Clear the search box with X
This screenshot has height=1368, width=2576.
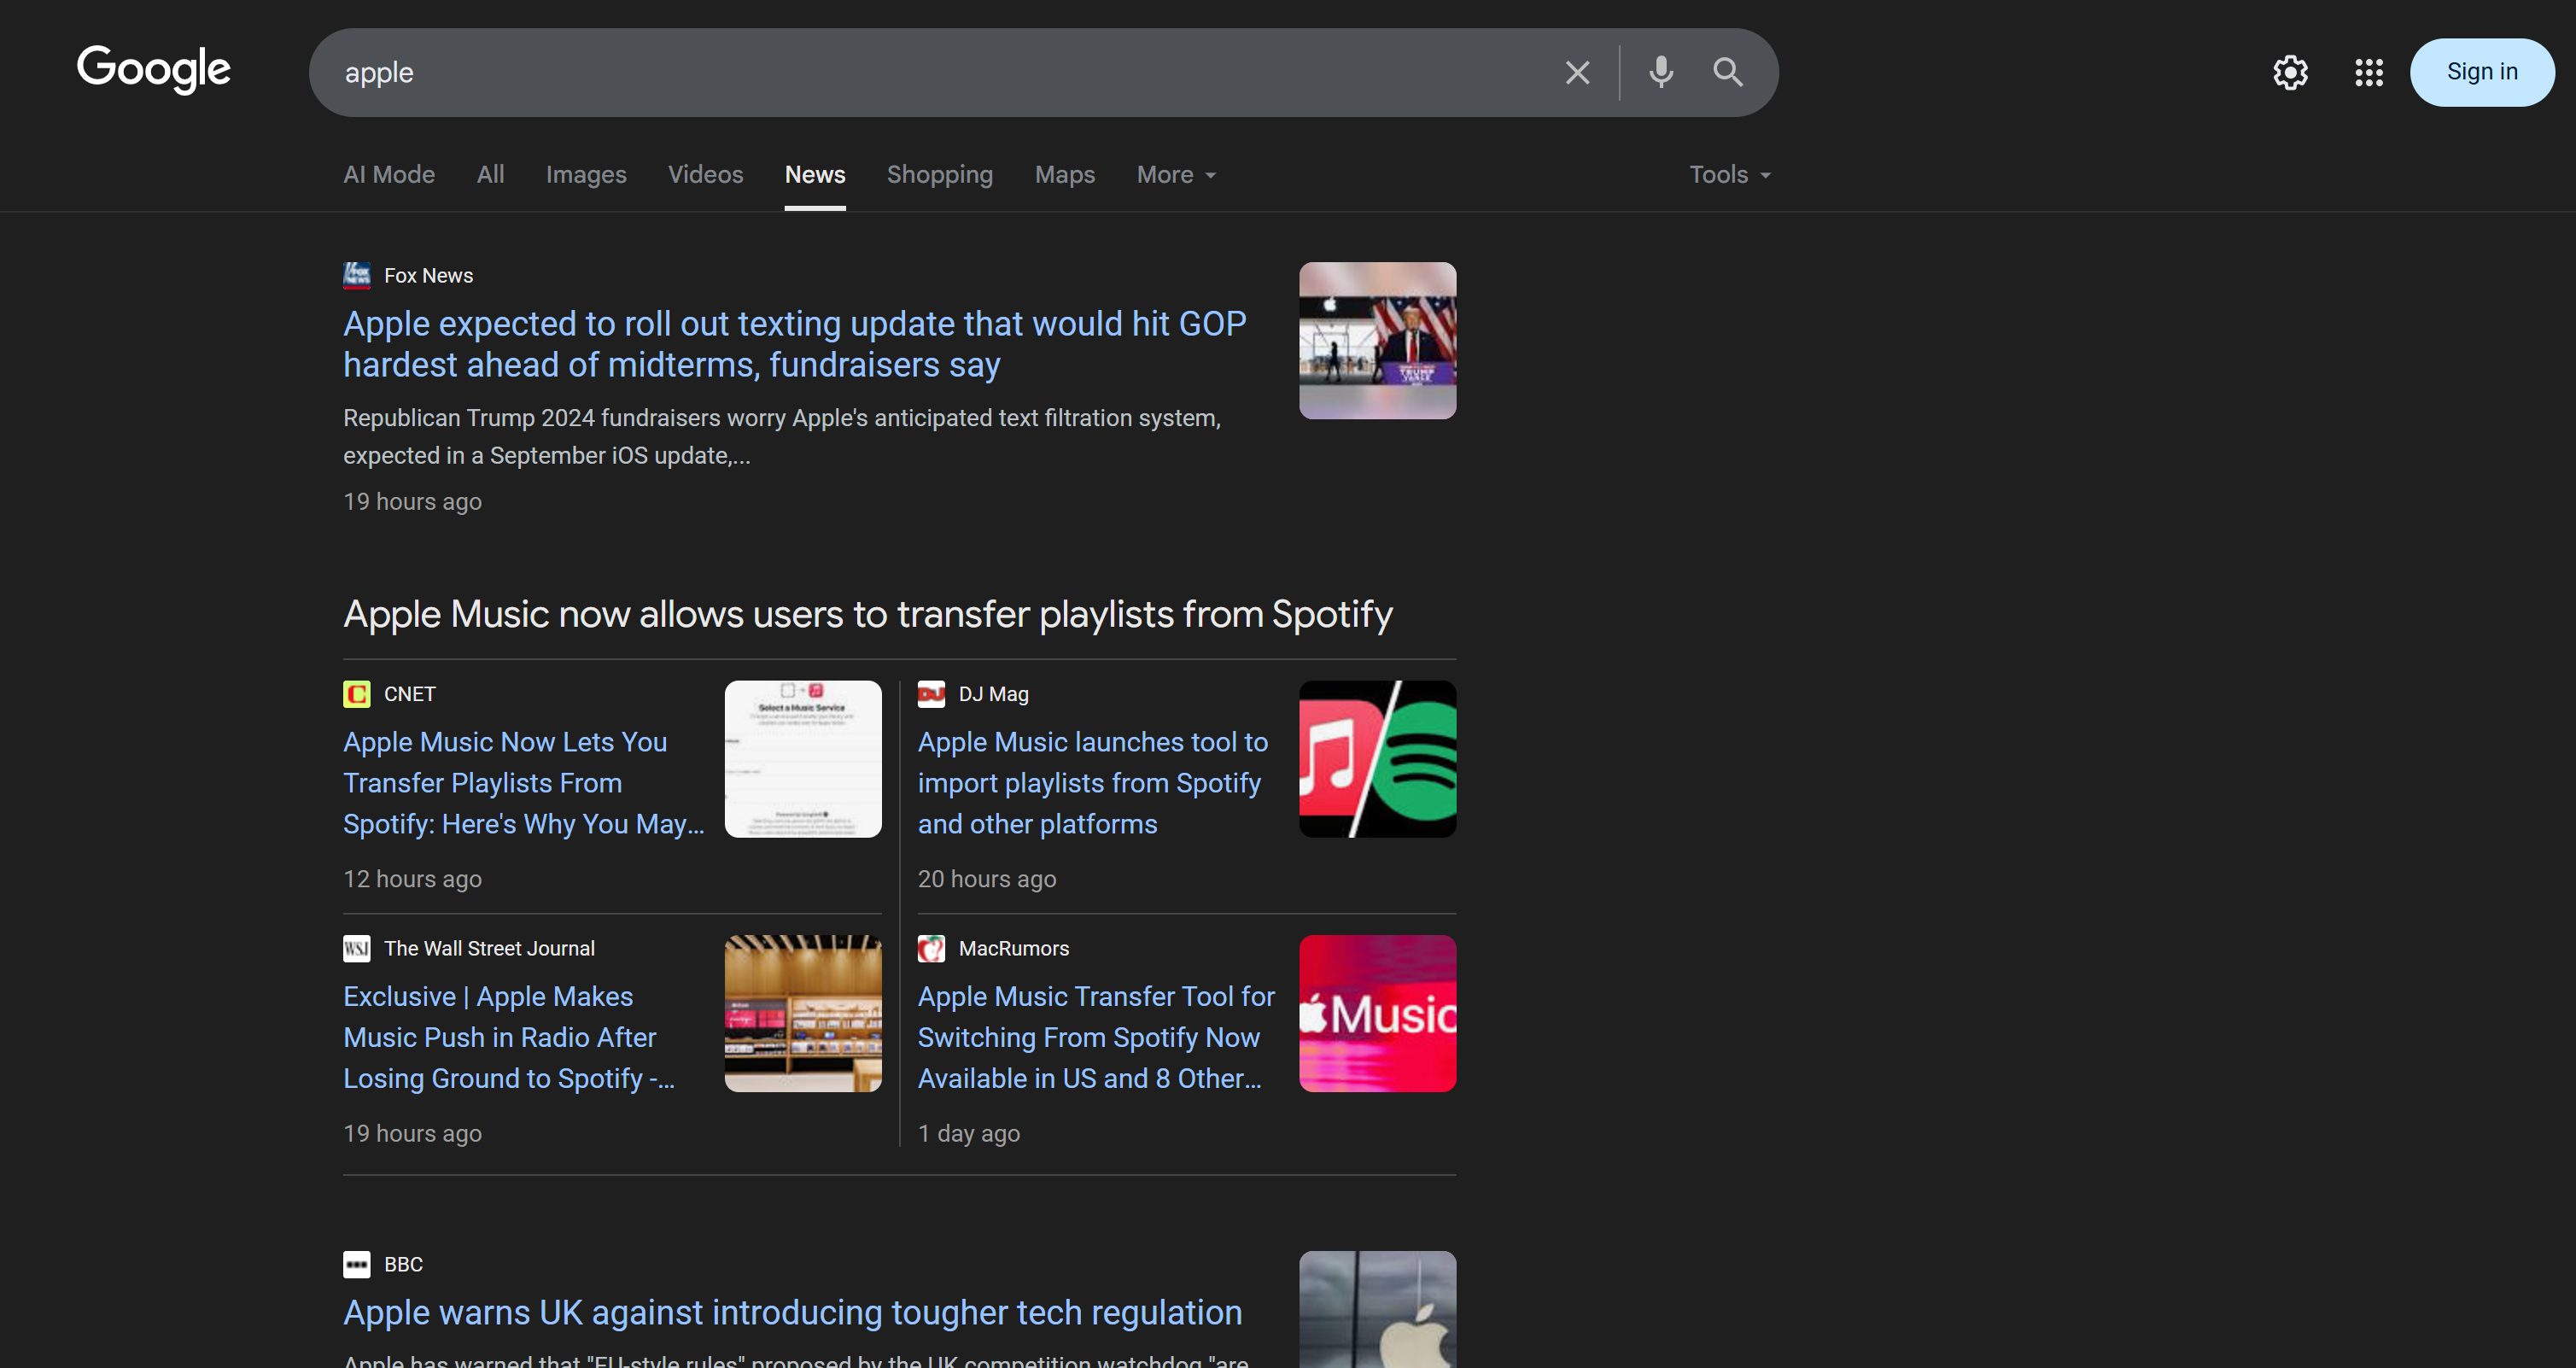pyautogui.click(x=1577, y=73)
